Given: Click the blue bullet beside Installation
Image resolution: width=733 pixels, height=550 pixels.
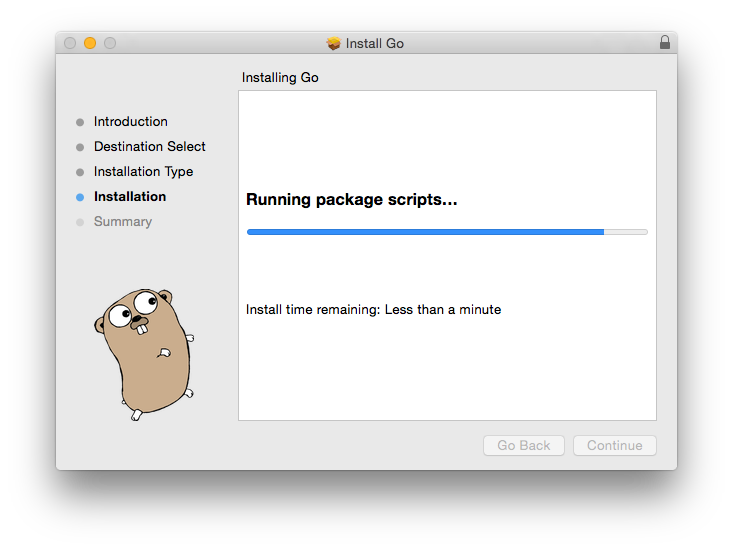Looking at the screenshot, I should pos(80,197).
